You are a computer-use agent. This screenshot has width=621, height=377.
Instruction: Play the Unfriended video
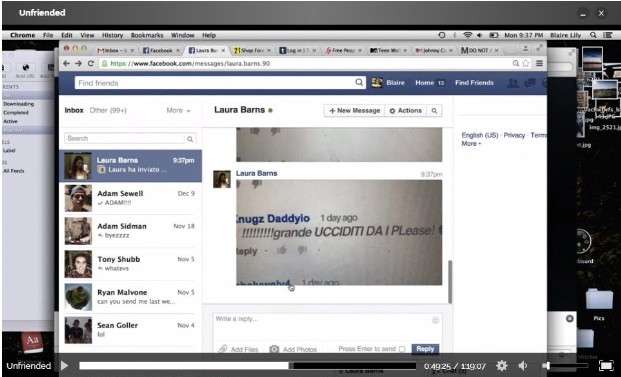(64, 366)
